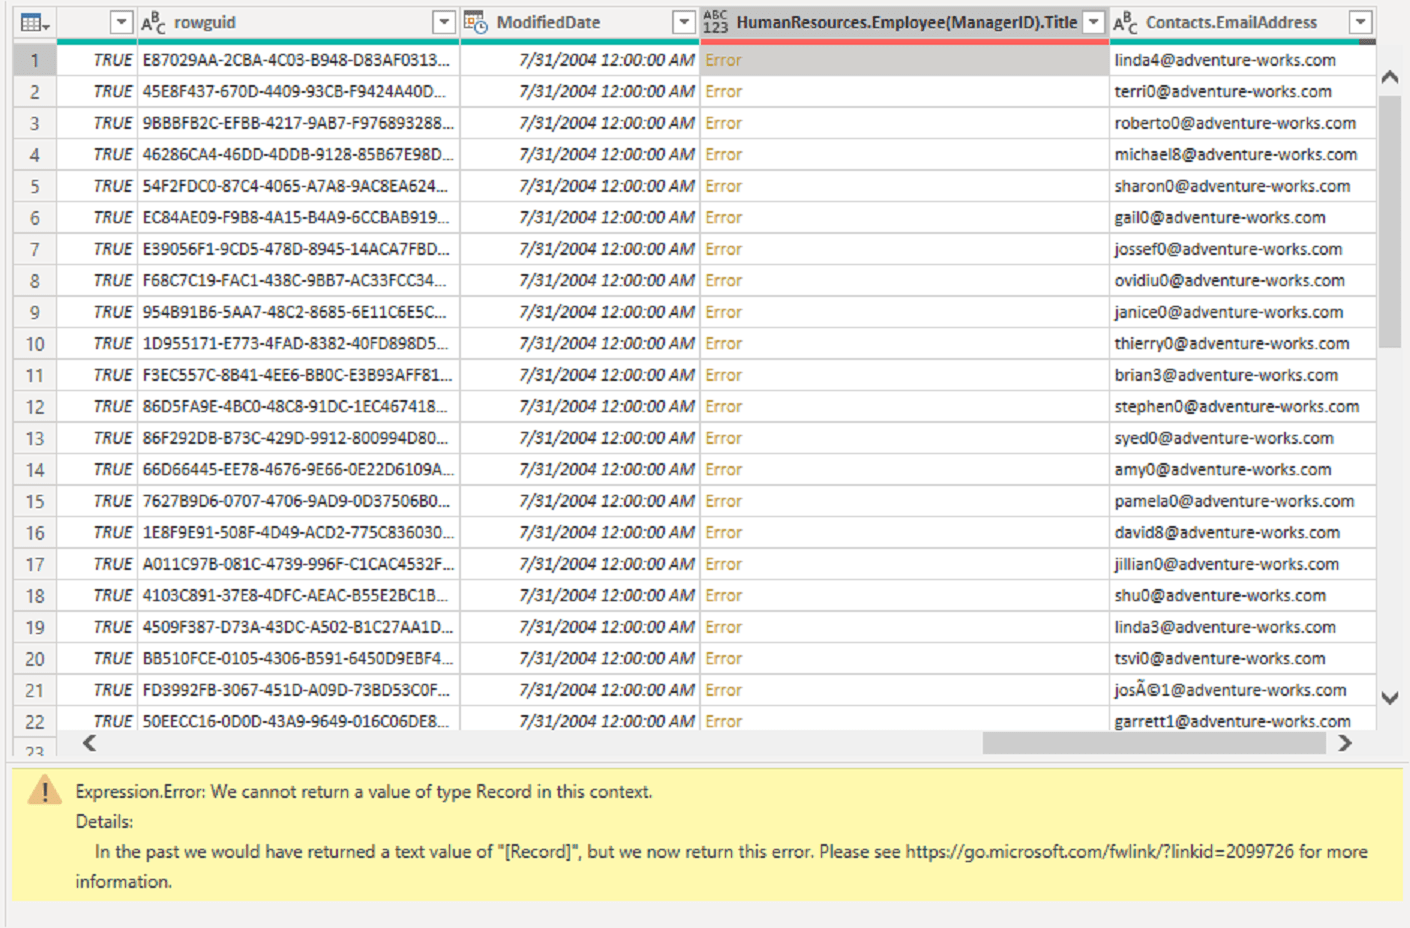Viewport: 1410px width, 928px height.
Task: Click the ABC text type icon on rowguid
Action: (x=154, y=21)
